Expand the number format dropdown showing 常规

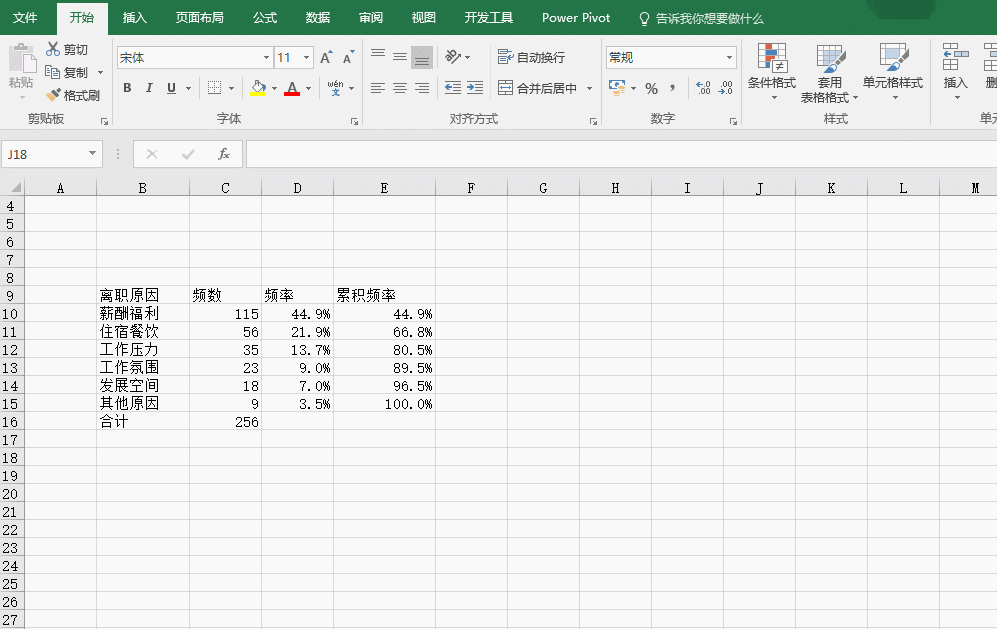729,58
